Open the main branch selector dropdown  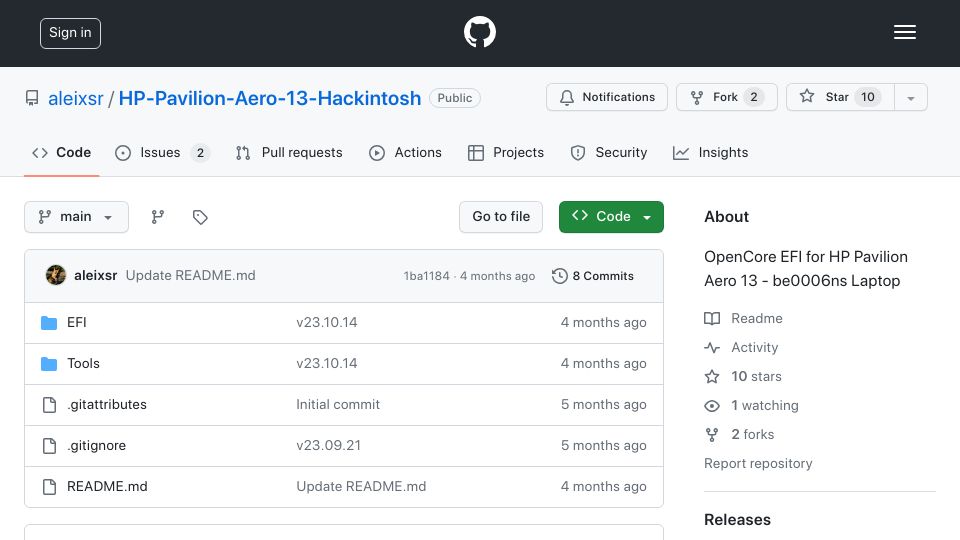(x=77, y=217)
